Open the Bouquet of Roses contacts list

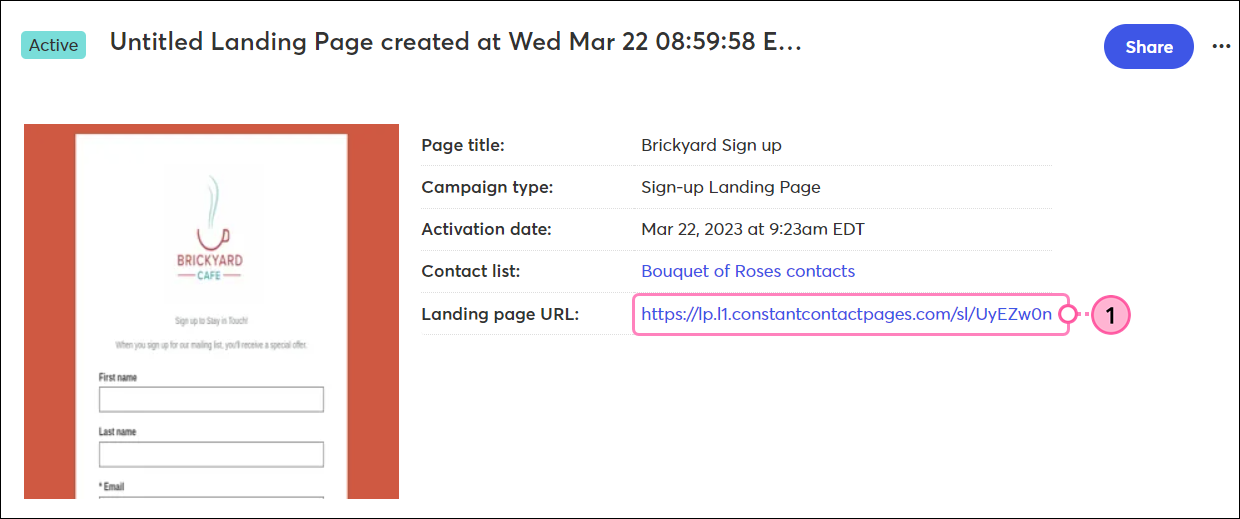pyautogui.click(x=748, y=271)
